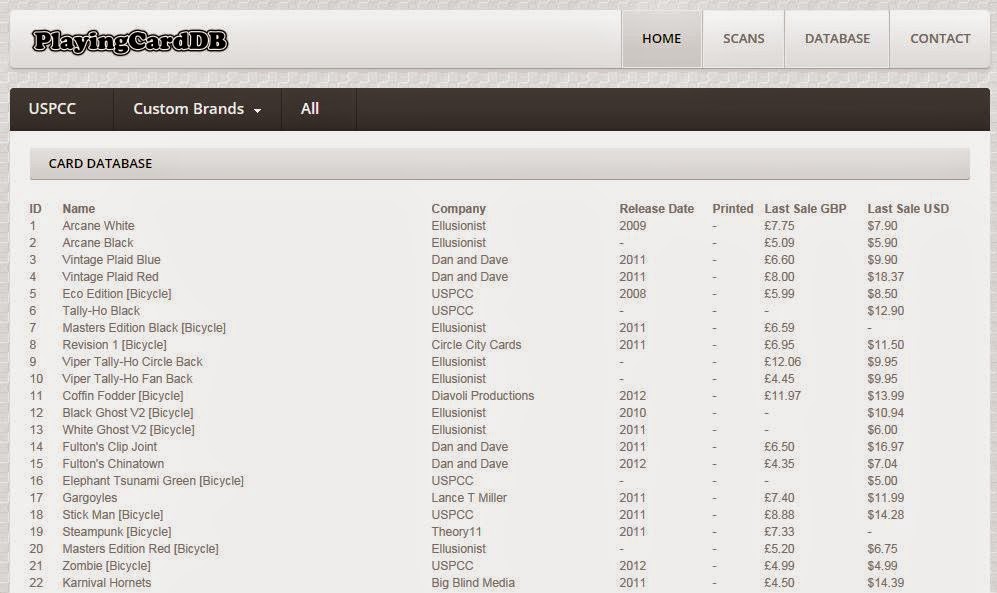Click the PlayingCardDB logo
The height and width of the screenshot is (593, 997).
[130, 41]
